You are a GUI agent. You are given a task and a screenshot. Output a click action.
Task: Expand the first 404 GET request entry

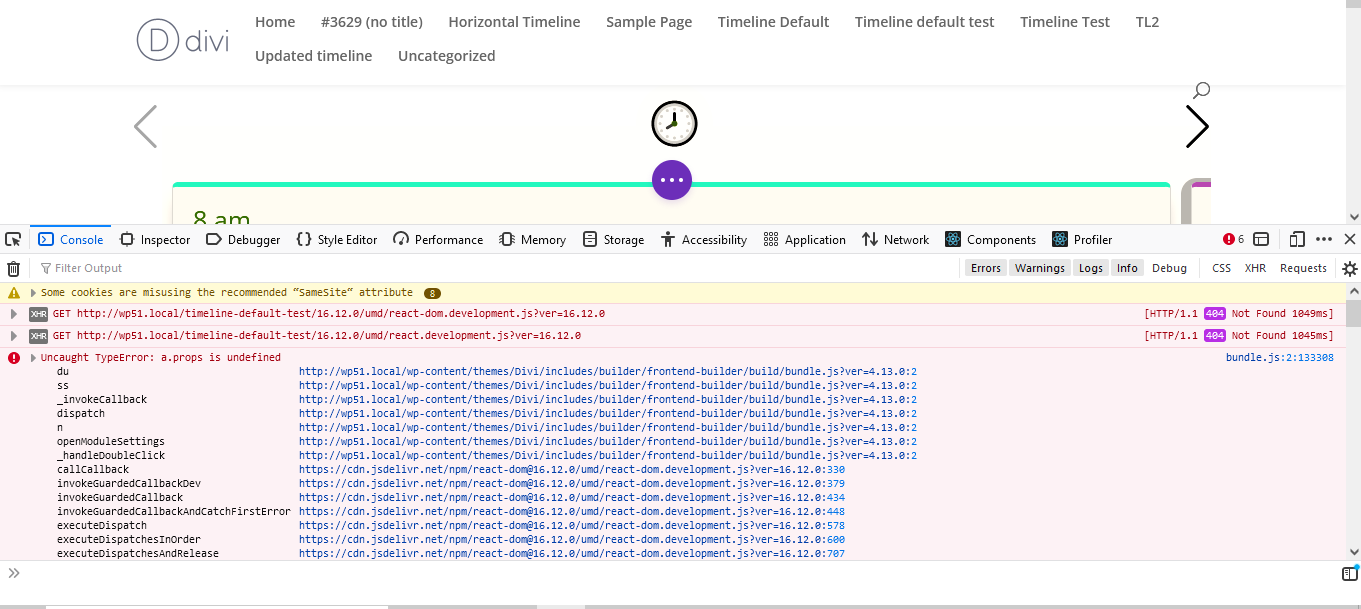[x=13, y=313]
